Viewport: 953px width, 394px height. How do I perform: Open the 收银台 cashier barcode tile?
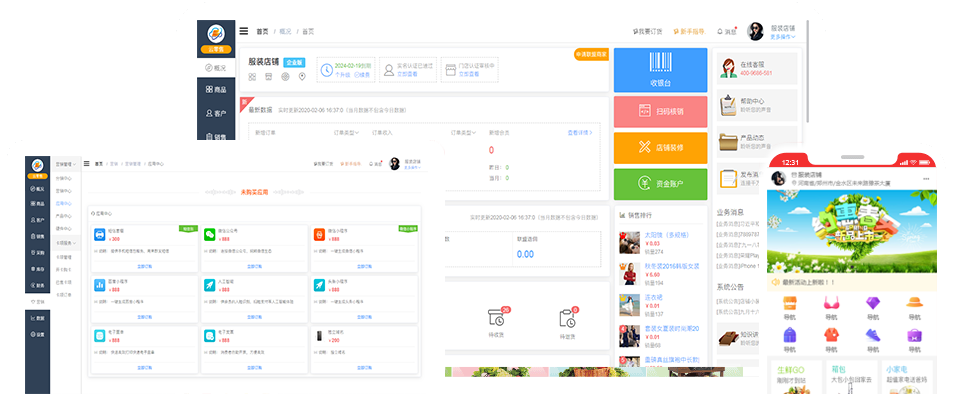coord(660,70)
